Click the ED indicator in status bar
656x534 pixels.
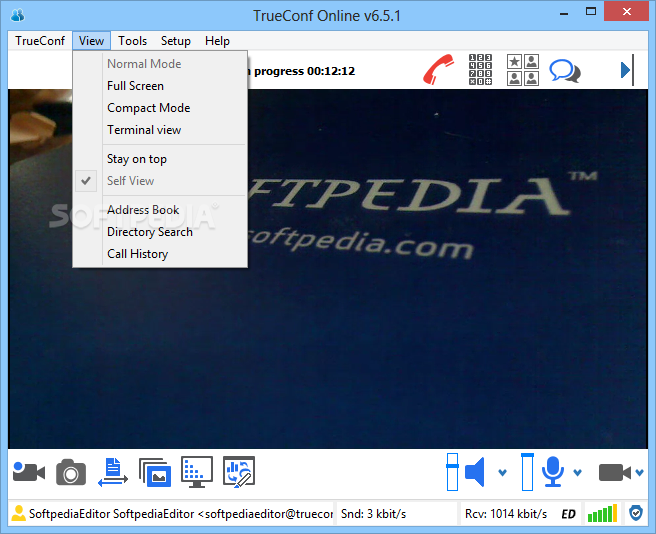(x=569, y=514)
